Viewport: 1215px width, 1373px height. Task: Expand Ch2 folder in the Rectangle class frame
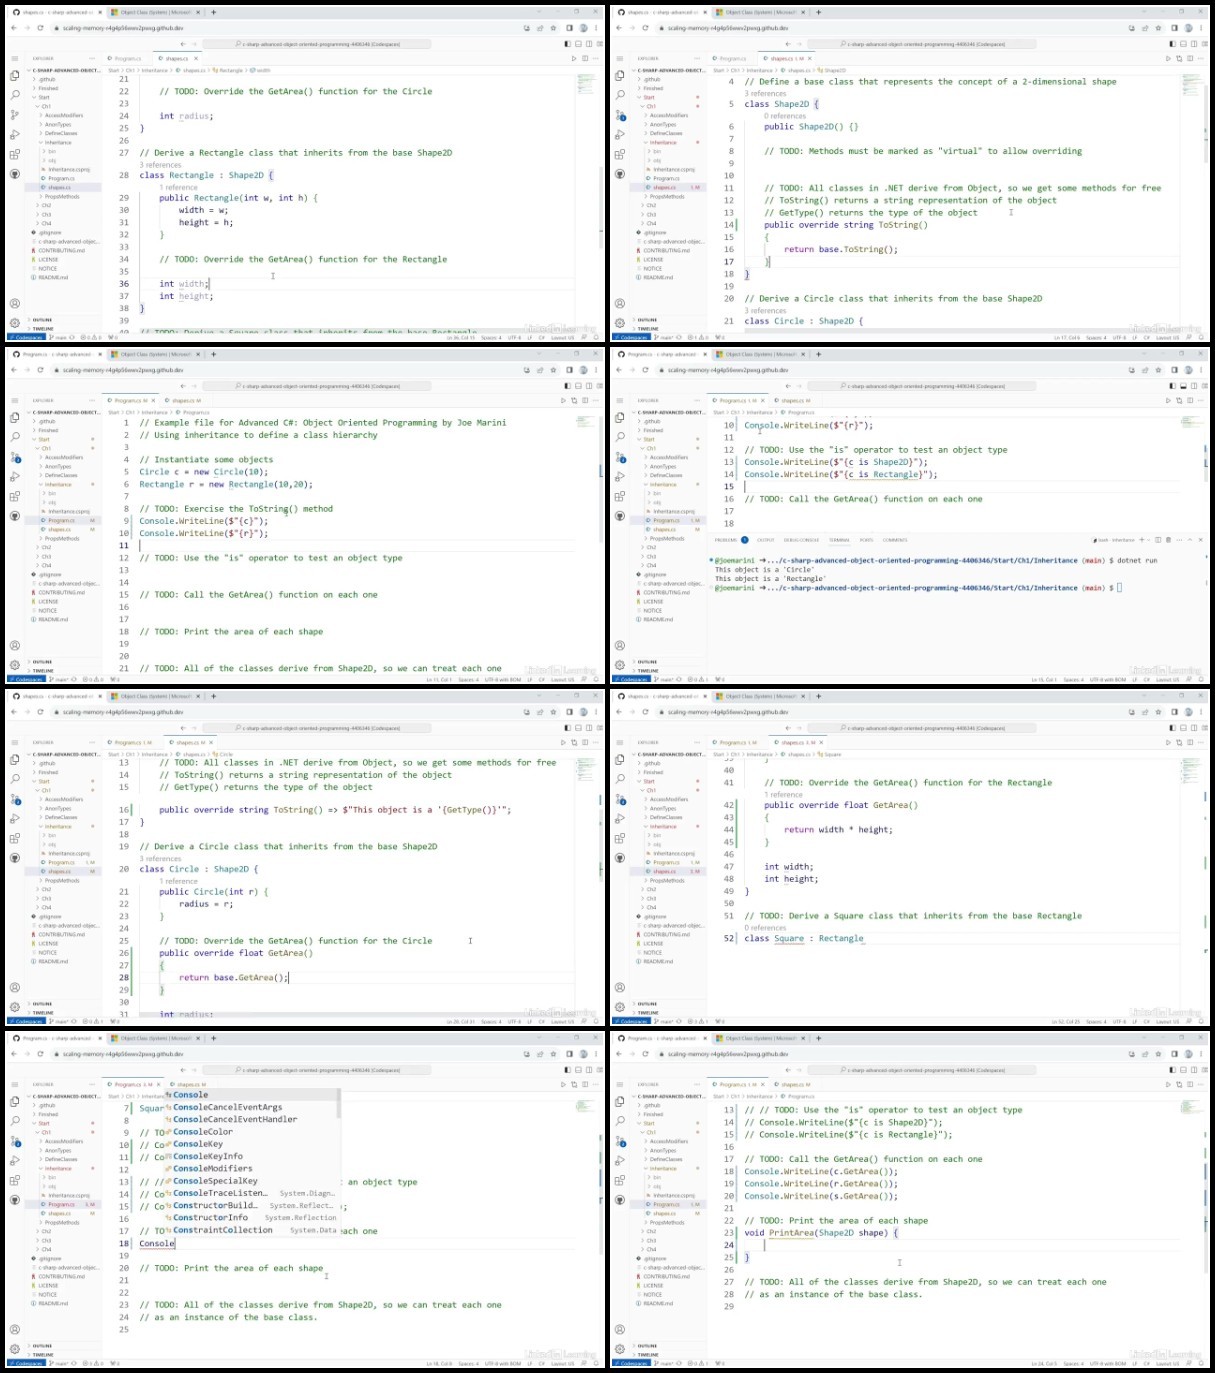tap(46, 206)
